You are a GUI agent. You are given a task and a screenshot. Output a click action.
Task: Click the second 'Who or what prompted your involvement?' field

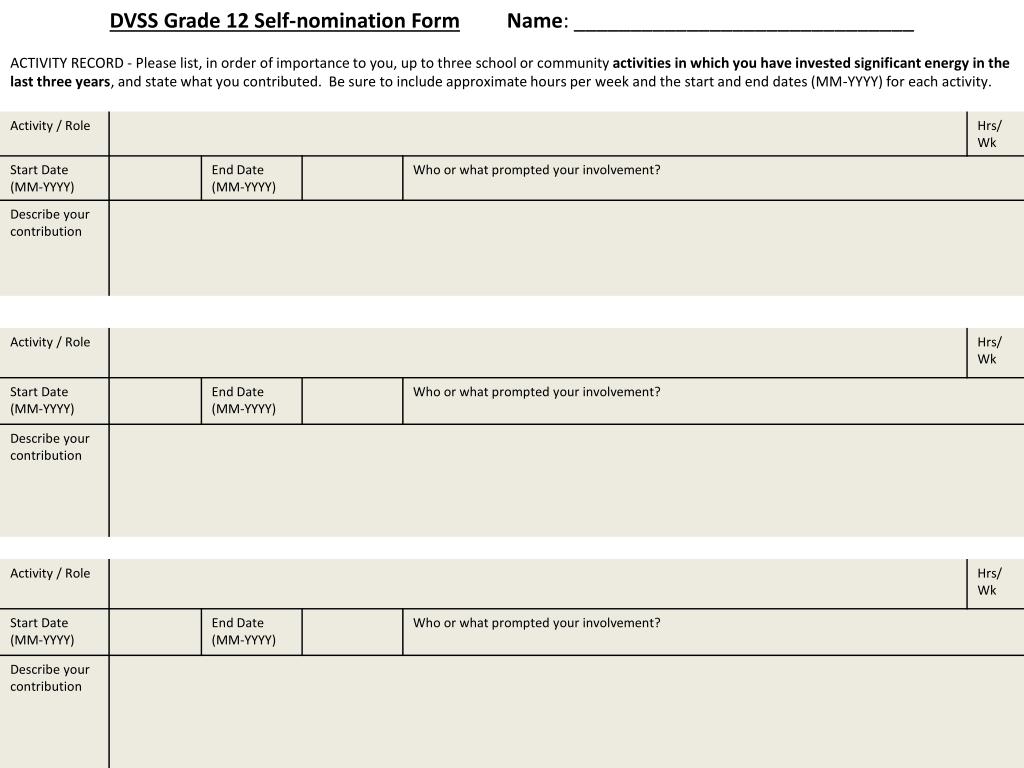pos(714,400)
